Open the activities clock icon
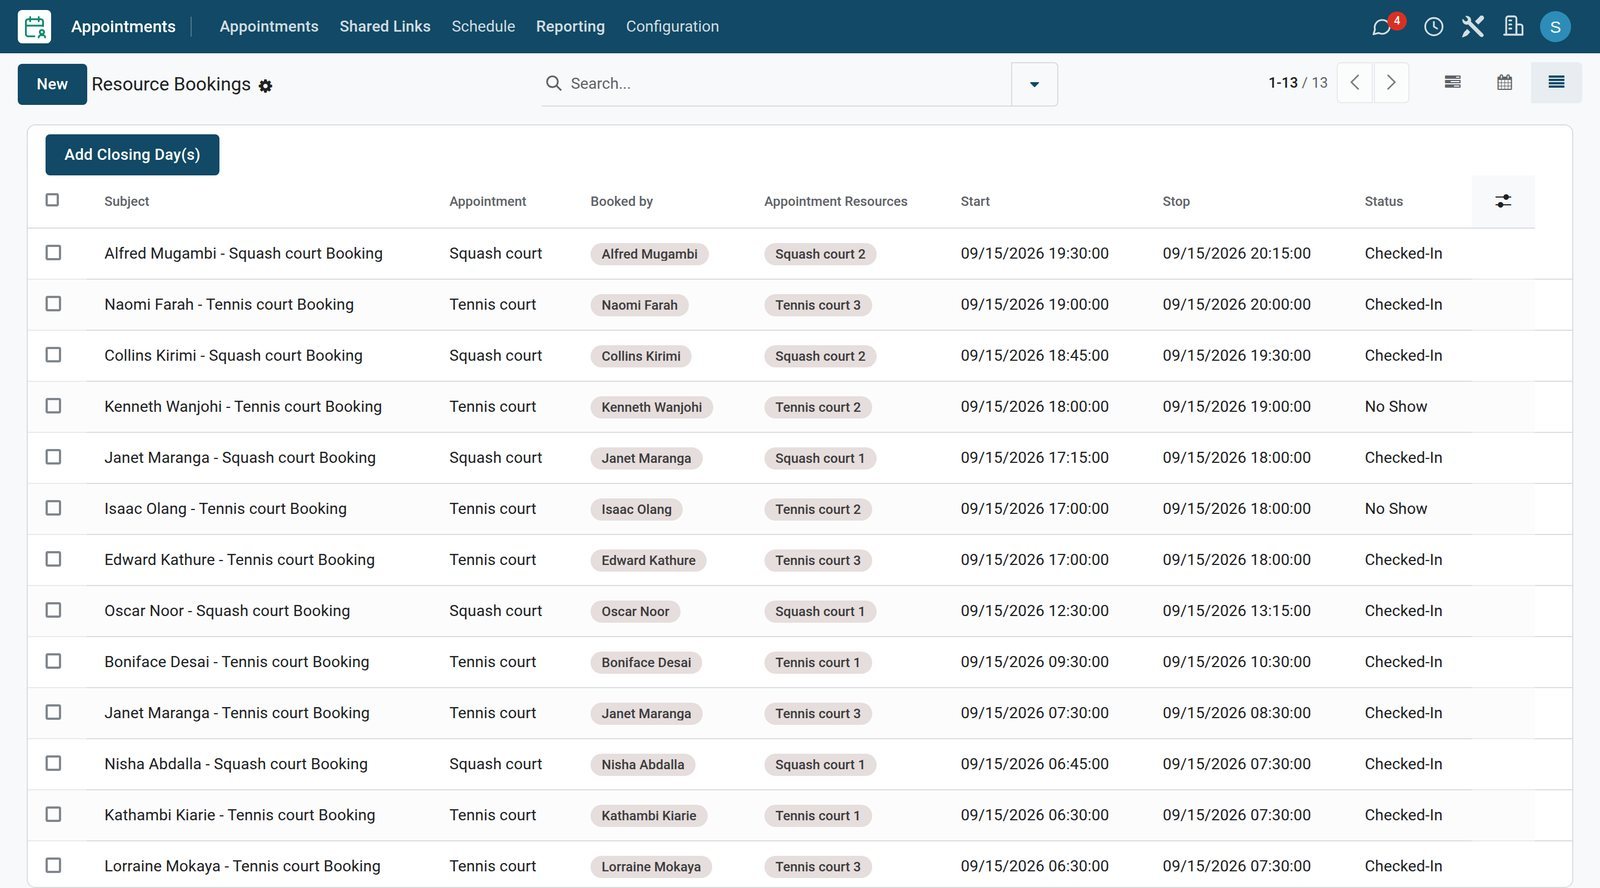1600x888 pixels. click(x=1434, y=27)
